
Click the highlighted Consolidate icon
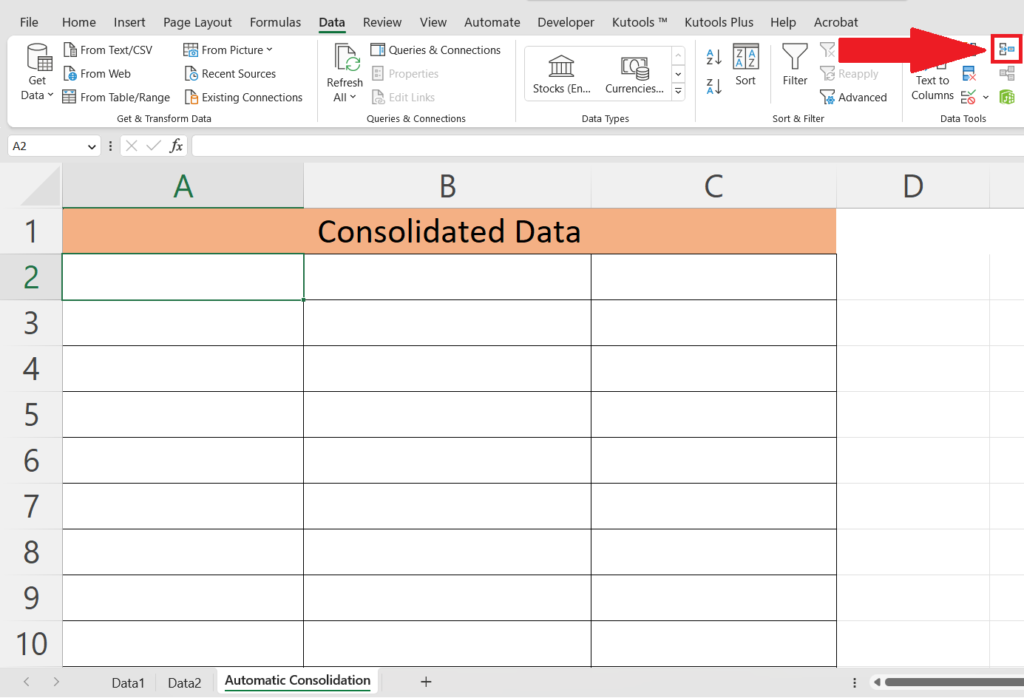[1006, 48]
